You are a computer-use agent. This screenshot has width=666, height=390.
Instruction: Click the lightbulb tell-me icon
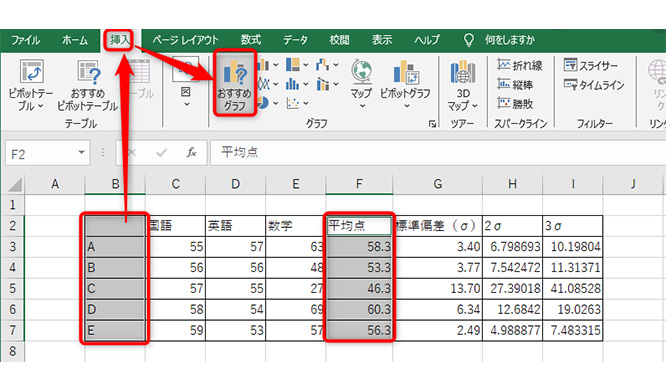pyautogui.click(x=468, y=40)
